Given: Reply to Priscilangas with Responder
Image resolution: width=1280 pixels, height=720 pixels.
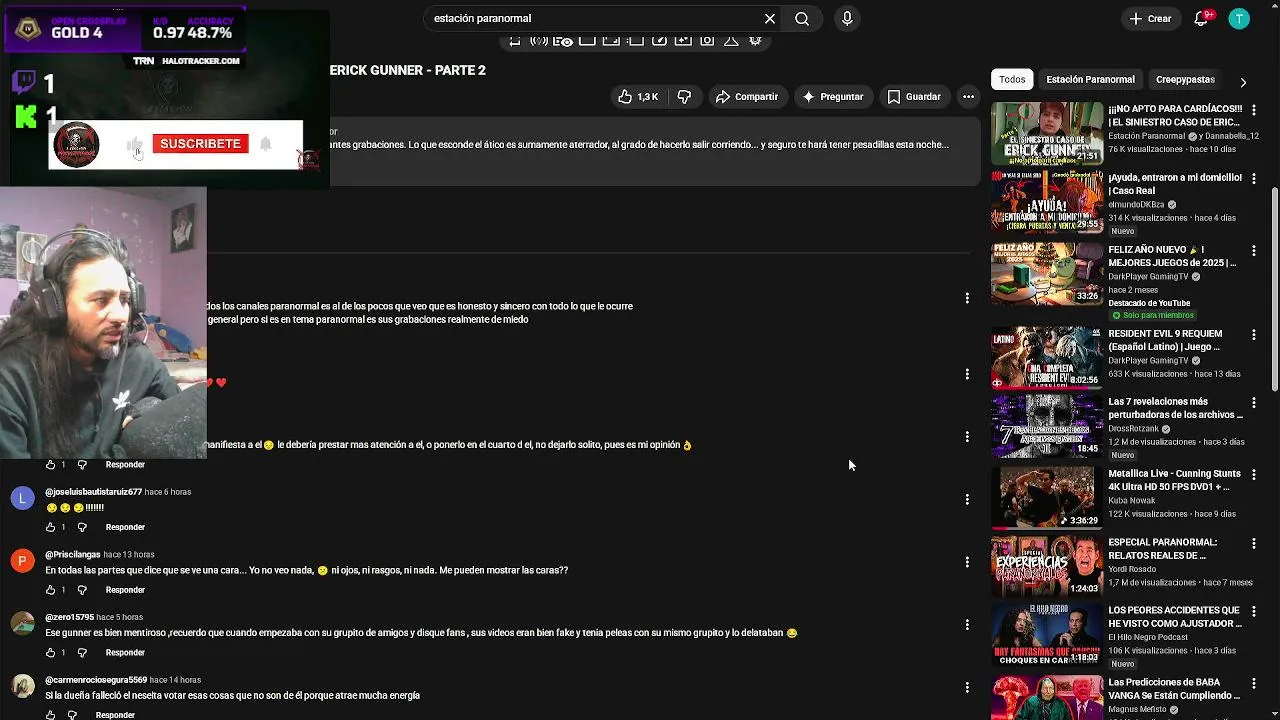Looking at the screenshot, I should (x=125, y=590).
